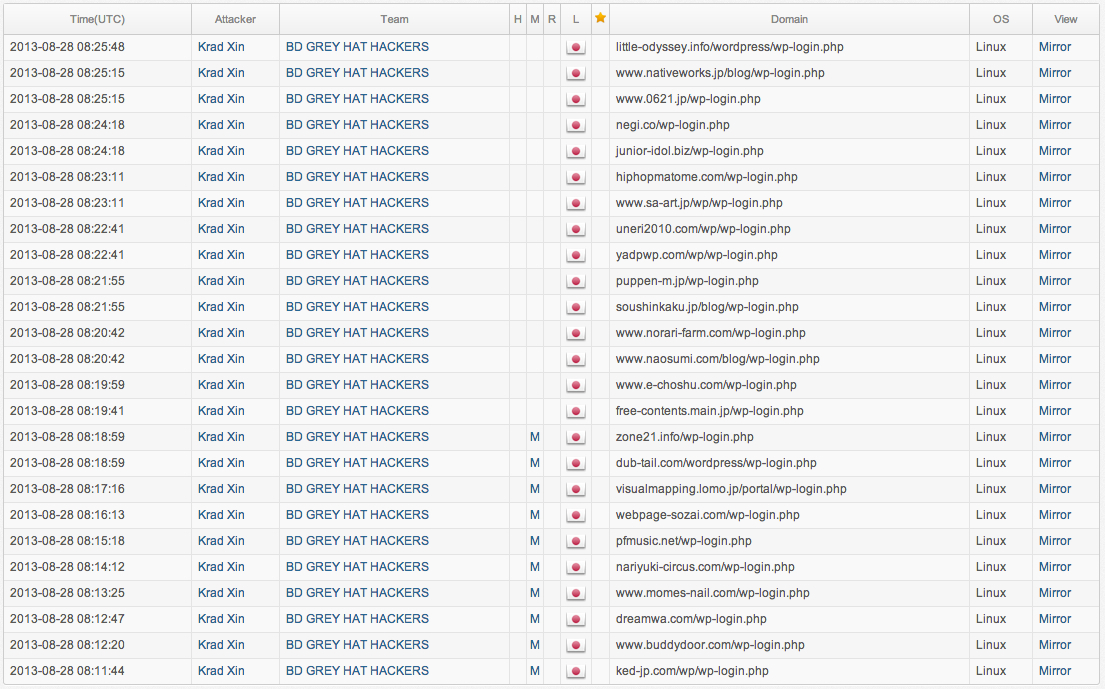Click the H column header

coord(518,19)
